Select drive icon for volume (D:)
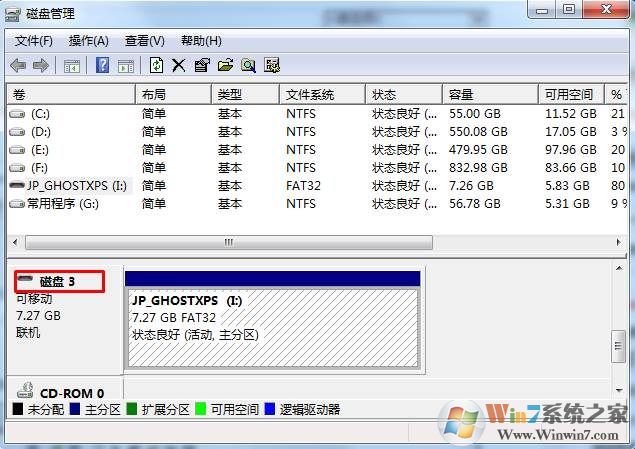 pos(17,132)
